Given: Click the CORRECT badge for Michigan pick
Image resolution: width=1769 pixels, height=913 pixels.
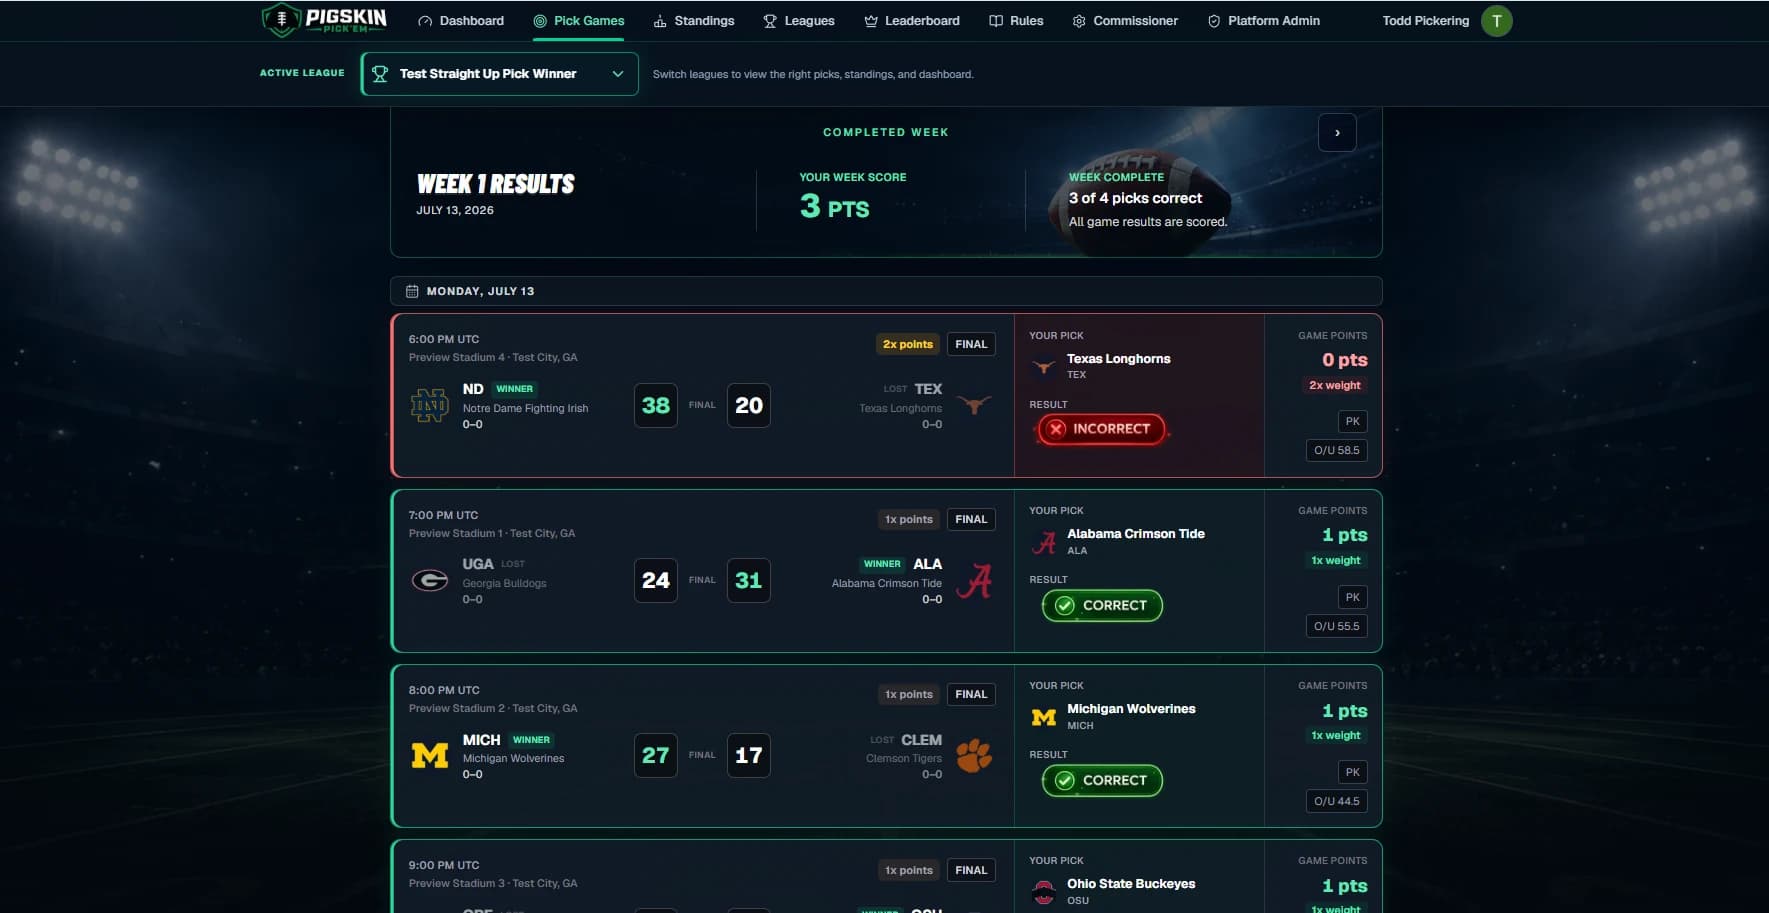Looking at the screenshot, I should (x=1102, y=780).
